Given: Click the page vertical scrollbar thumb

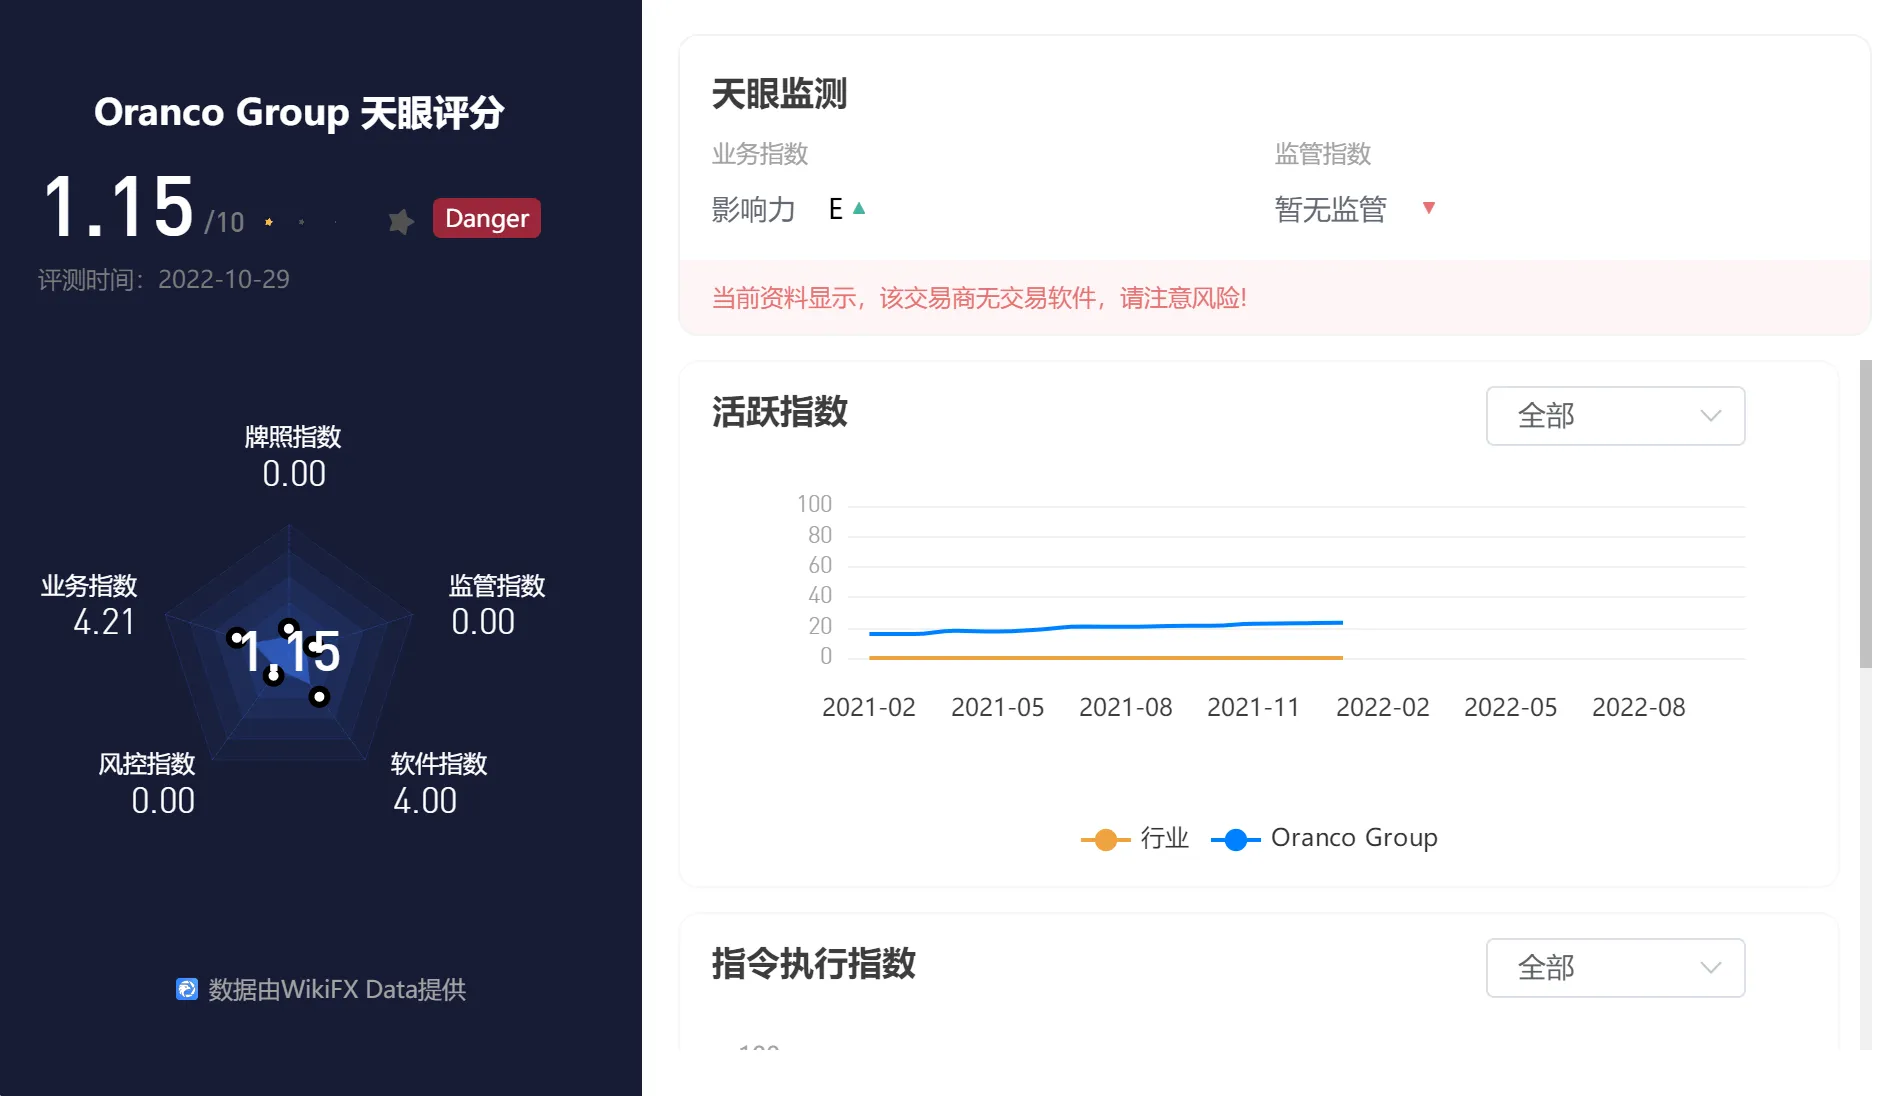Looking at the screenshot, I should click(1866, 514).
